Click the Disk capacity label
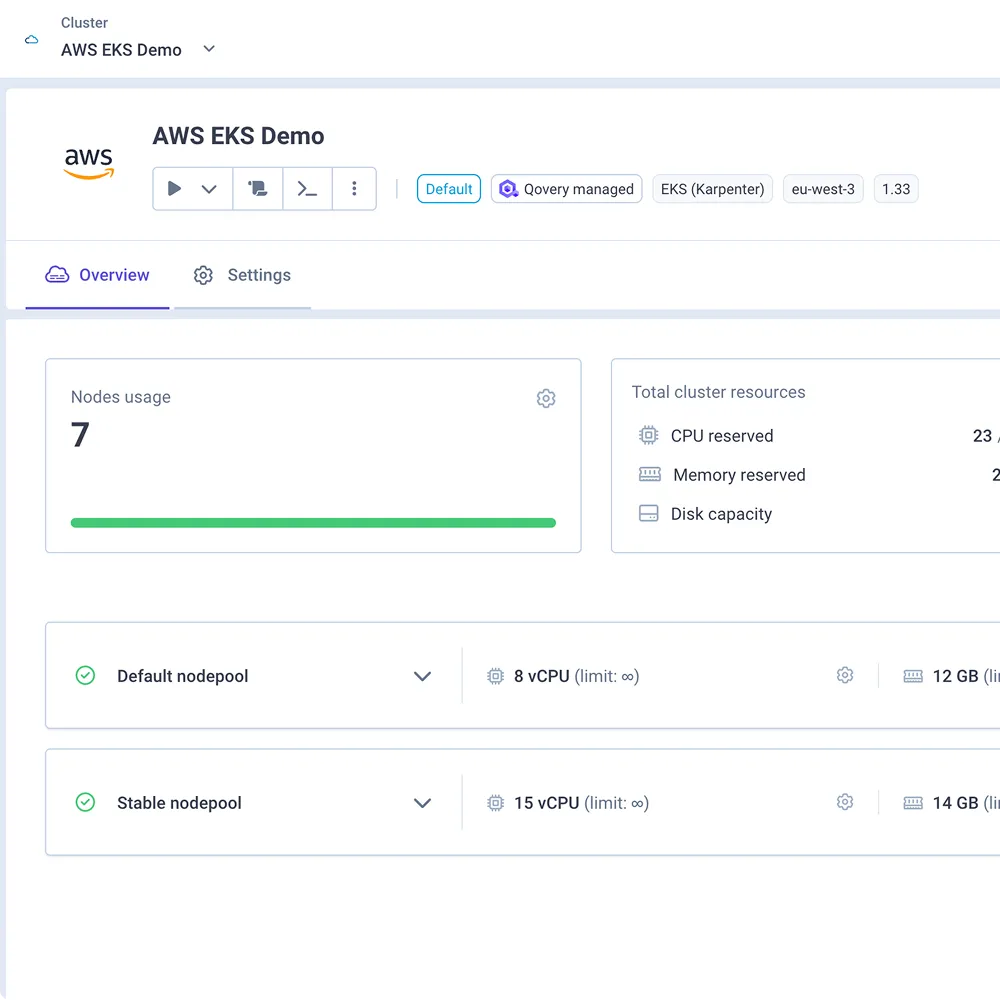Image resolution: width=1000 pixels, height=1000 pixels. pyautogui.click(x=721, y=515)
